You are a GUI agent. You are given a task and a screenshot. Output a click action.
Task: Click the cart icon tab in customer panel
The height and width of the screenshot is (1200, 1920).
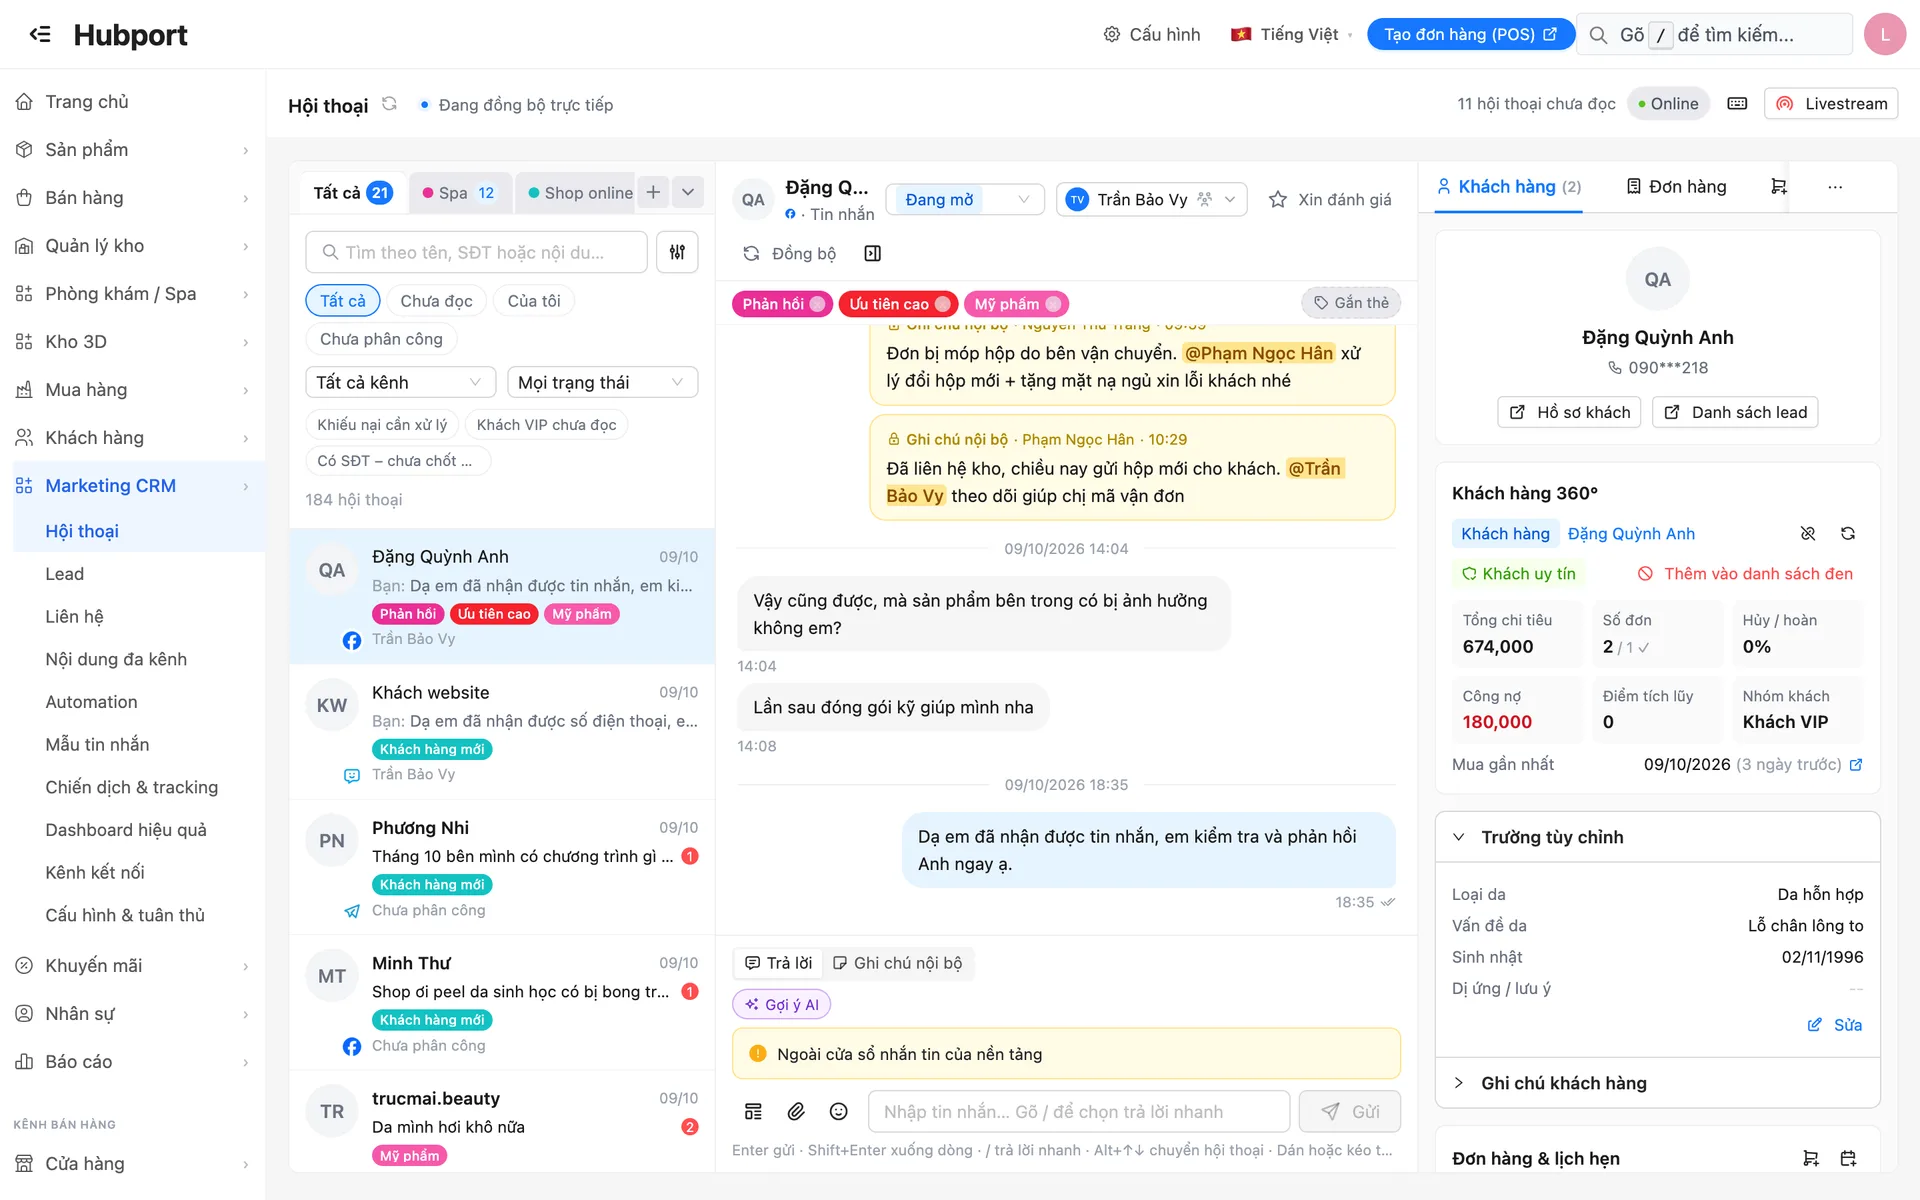point(1779,187)
